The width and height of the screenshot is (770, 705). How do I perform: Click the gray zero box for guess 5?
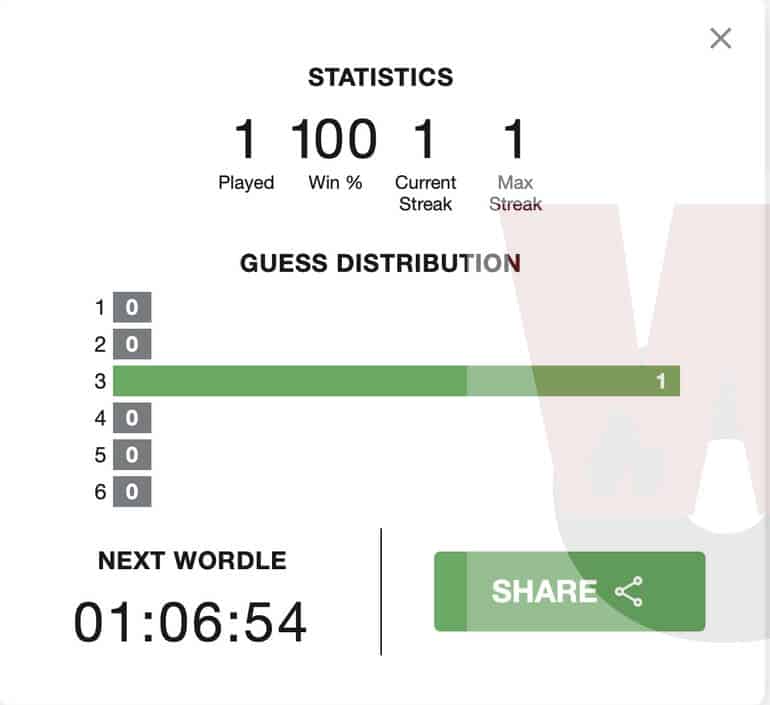132,454
